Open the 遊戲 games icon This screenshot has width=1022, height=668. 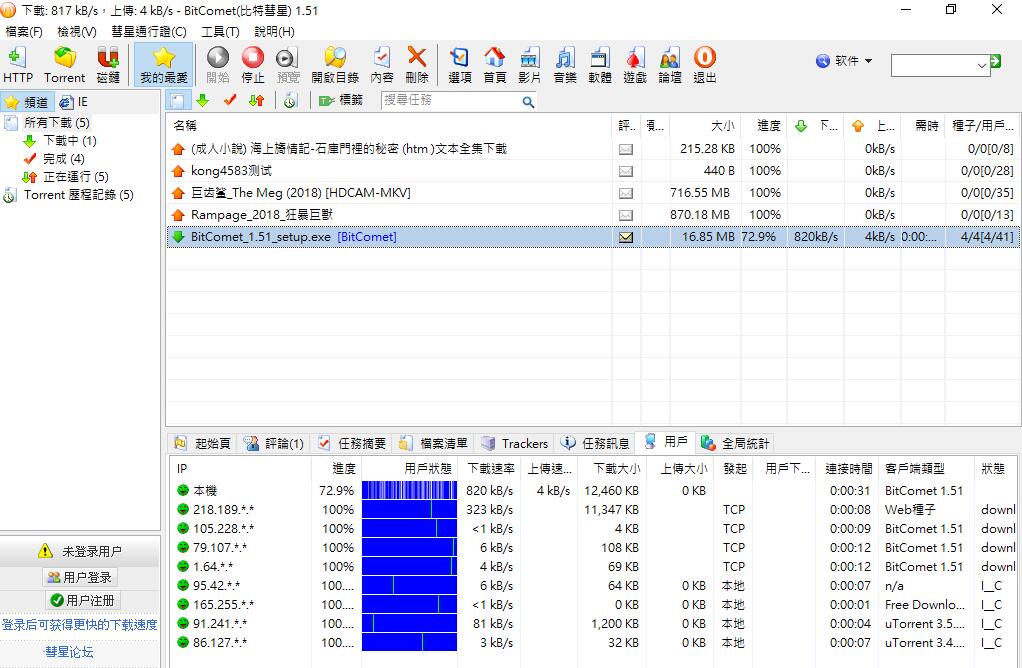coord(635,65)
